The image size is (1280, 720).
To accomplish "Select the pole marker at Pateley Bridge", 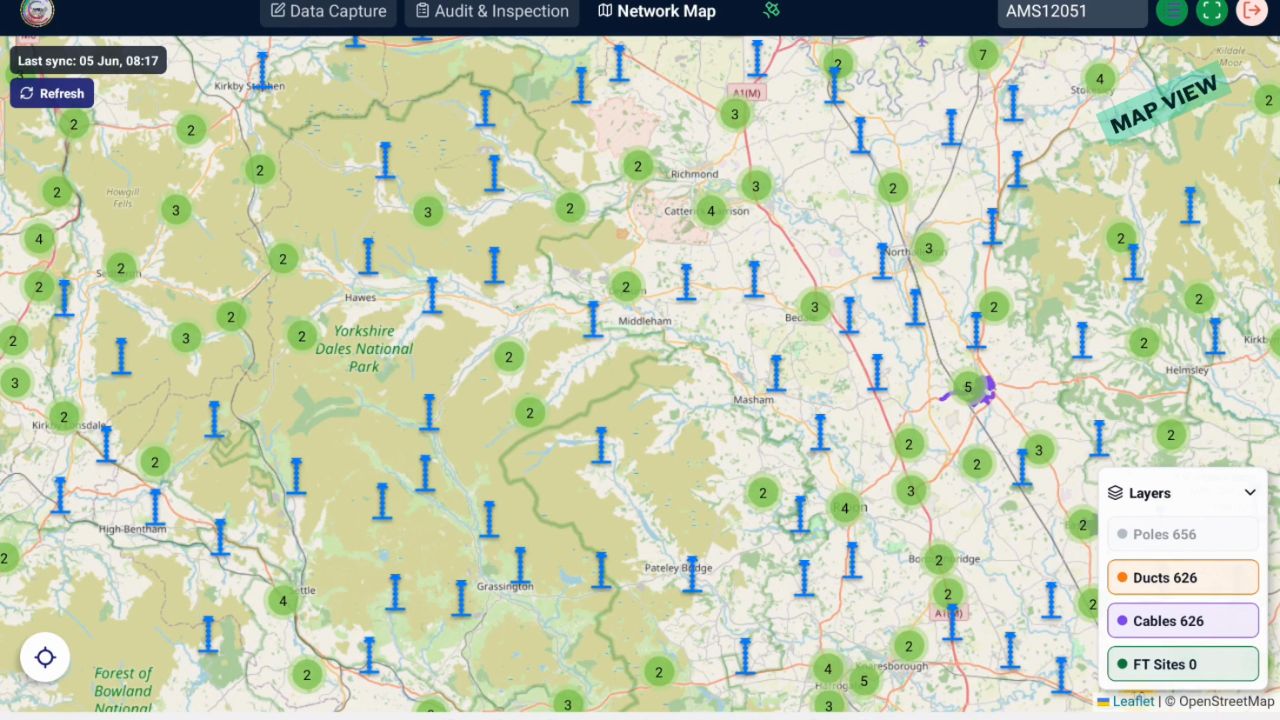I will tap(691, 574).
